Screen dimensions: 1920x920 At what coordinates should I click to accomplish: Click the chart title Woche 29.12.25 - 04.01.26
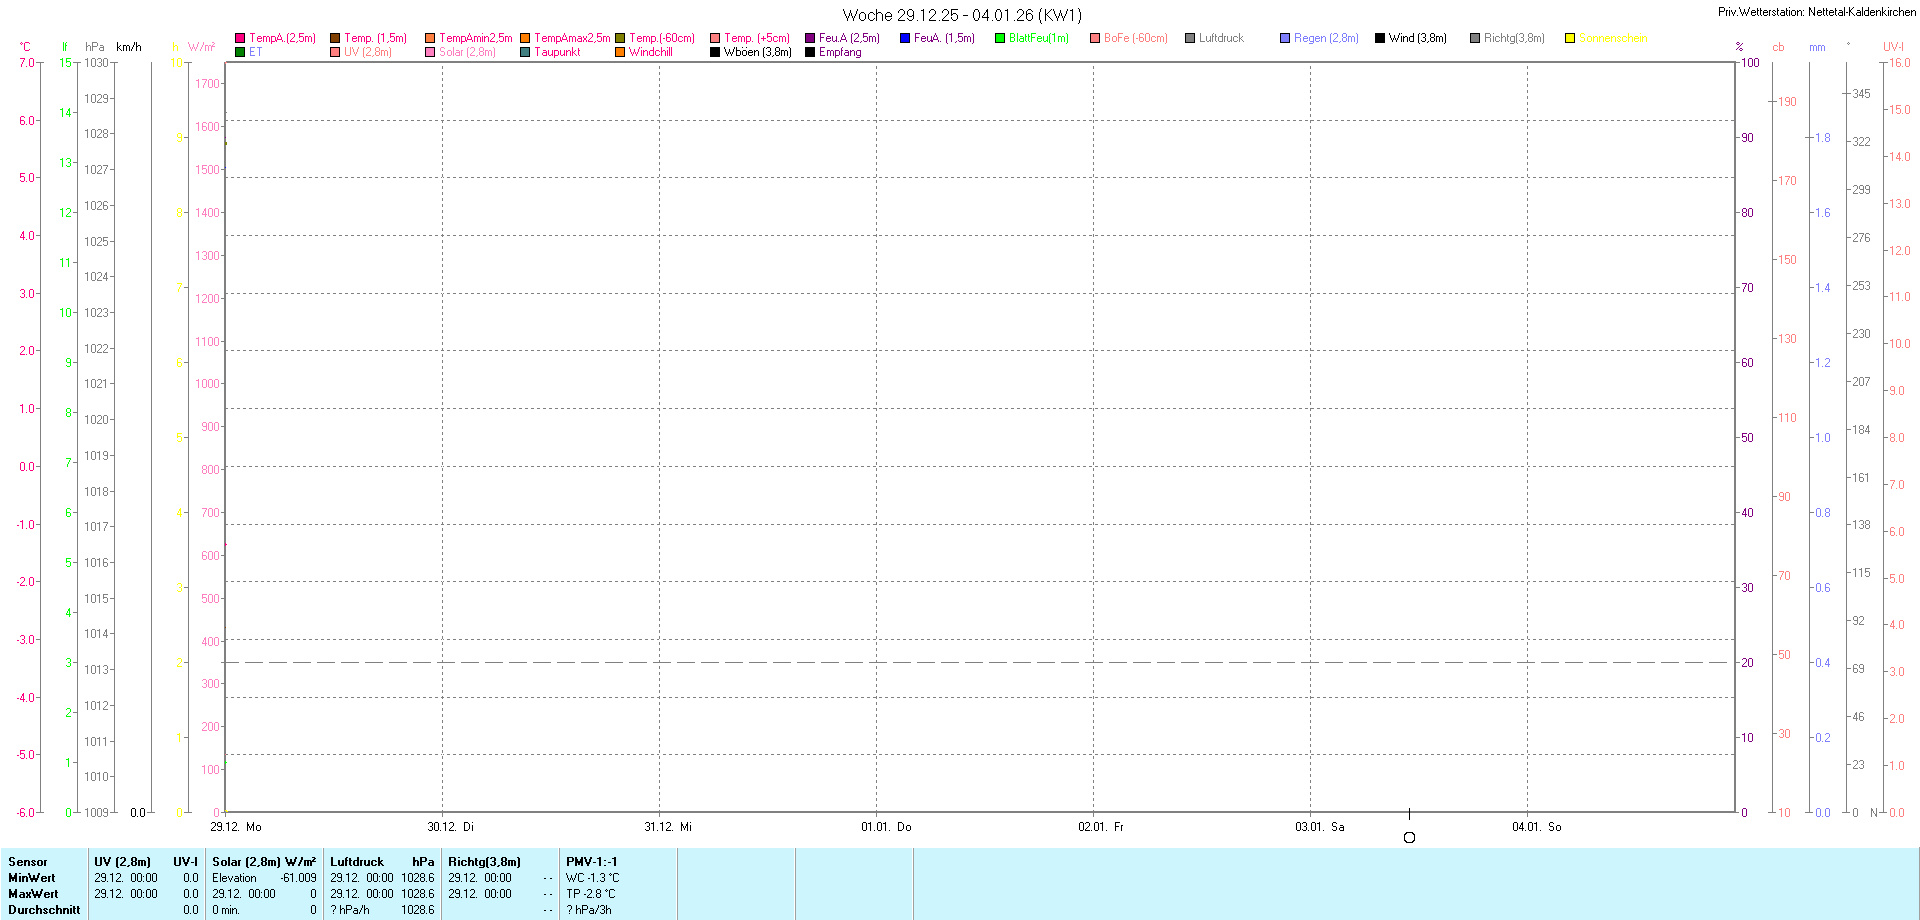tap(961, 15)
